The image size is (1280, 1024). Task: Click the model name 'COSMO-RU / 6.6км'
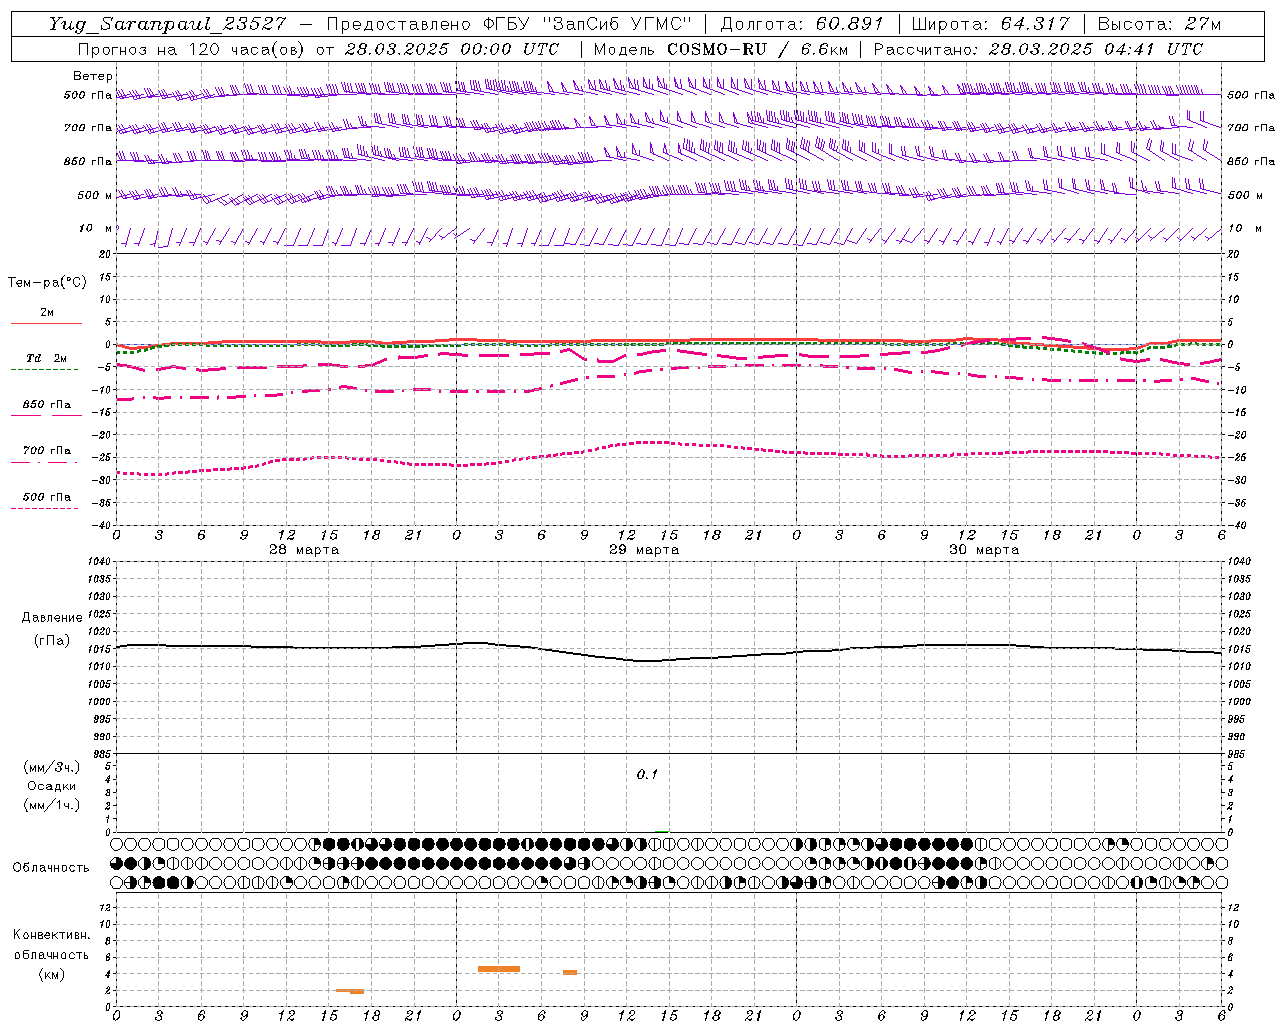[x=757, y=49]
